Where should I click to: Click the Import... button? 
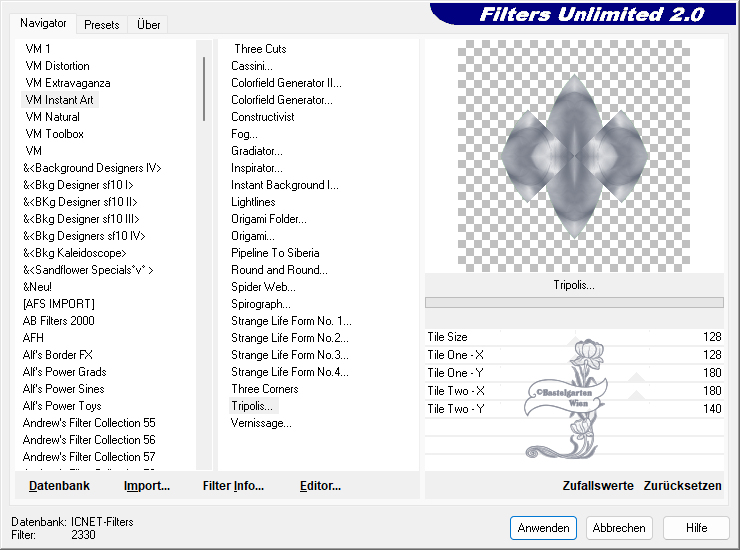click(x=146, y=486)
